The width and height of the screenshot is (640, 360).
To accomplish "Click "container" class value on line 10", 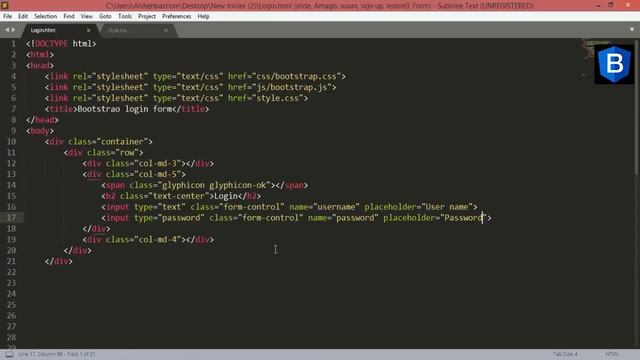I will tap(122, 142).
